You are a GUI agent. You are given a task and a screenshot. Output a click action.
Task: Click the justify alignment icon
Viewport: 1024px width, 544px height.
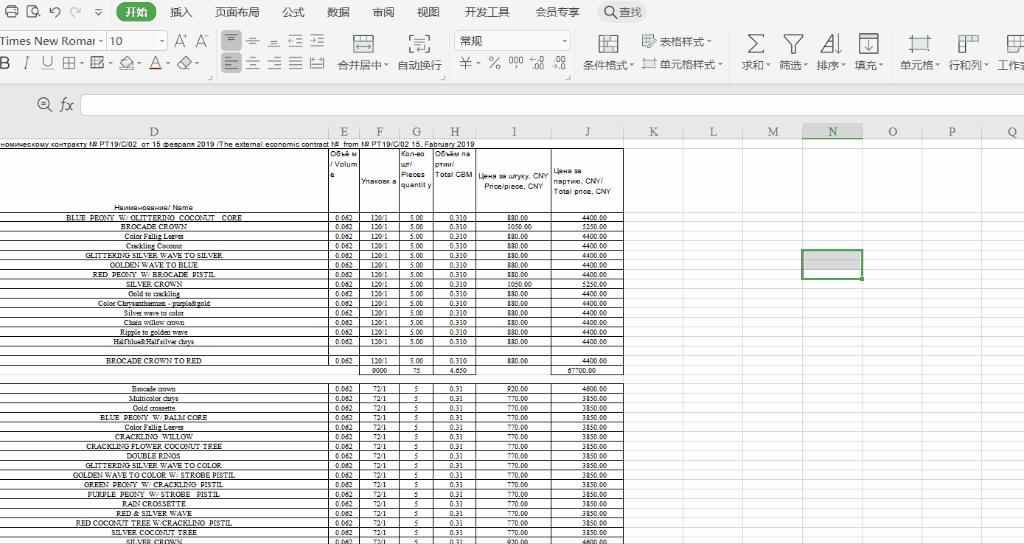(x=296, y=63)
